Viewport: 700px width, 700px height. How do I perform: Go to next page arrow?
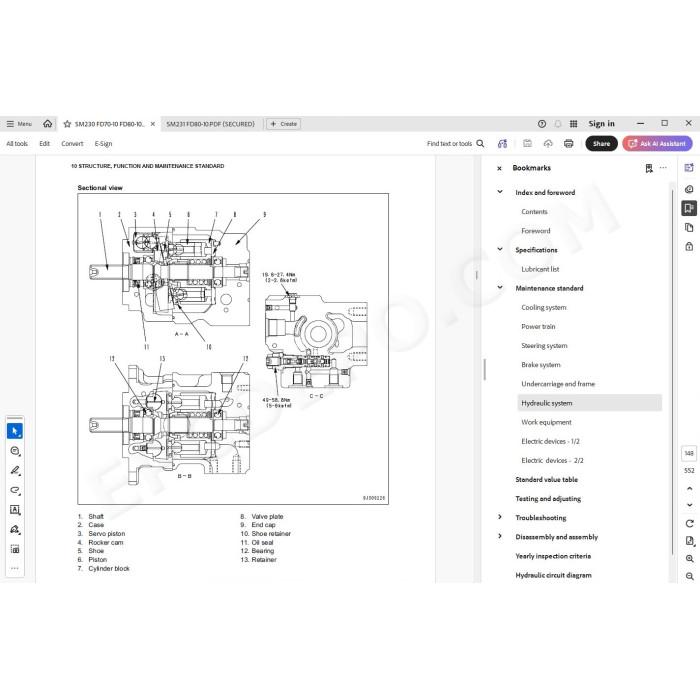689,505
